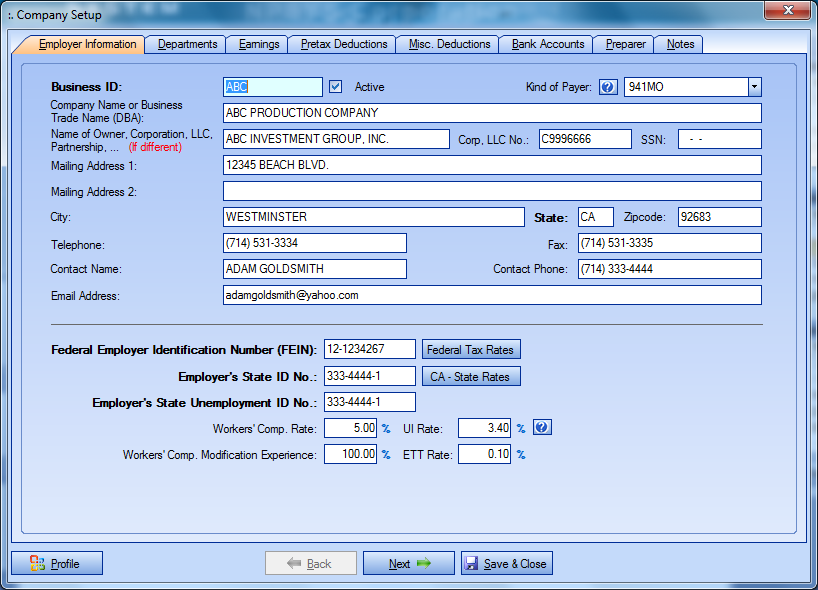Go to the Pretax Deductions tab
Screen dimensions: 818x590
(343, 44)
